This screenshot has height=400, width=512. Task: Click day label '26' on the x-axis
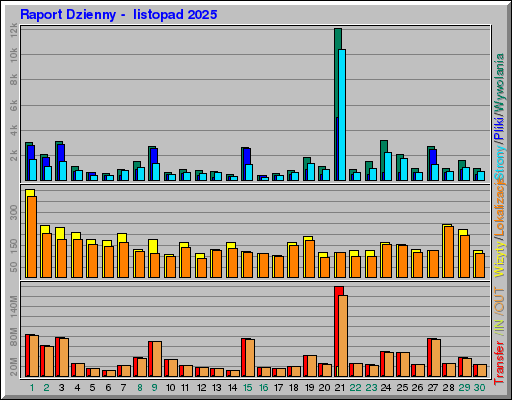pyautogui.click(x=417, y=388)
